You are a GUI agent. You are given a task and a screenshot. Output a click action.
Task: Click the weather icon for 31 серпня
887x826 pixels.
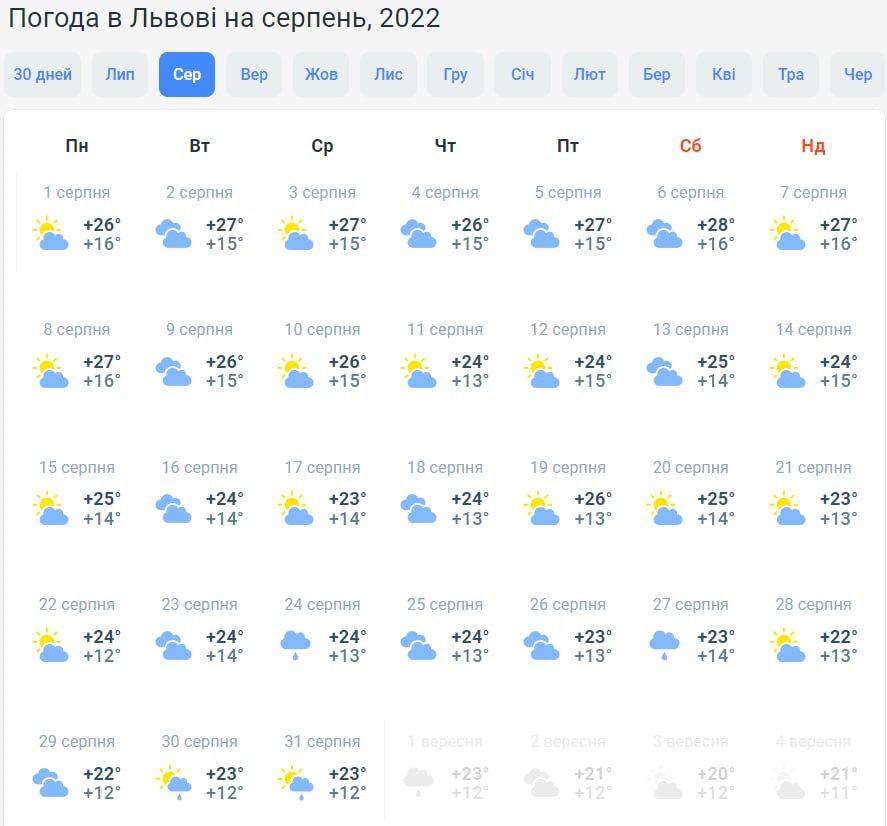[x=296, y=783]
